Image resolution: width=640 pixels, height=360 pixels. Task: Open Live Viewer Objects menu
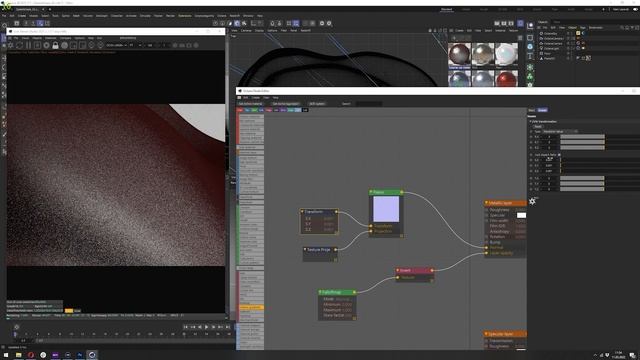point(37,38)
